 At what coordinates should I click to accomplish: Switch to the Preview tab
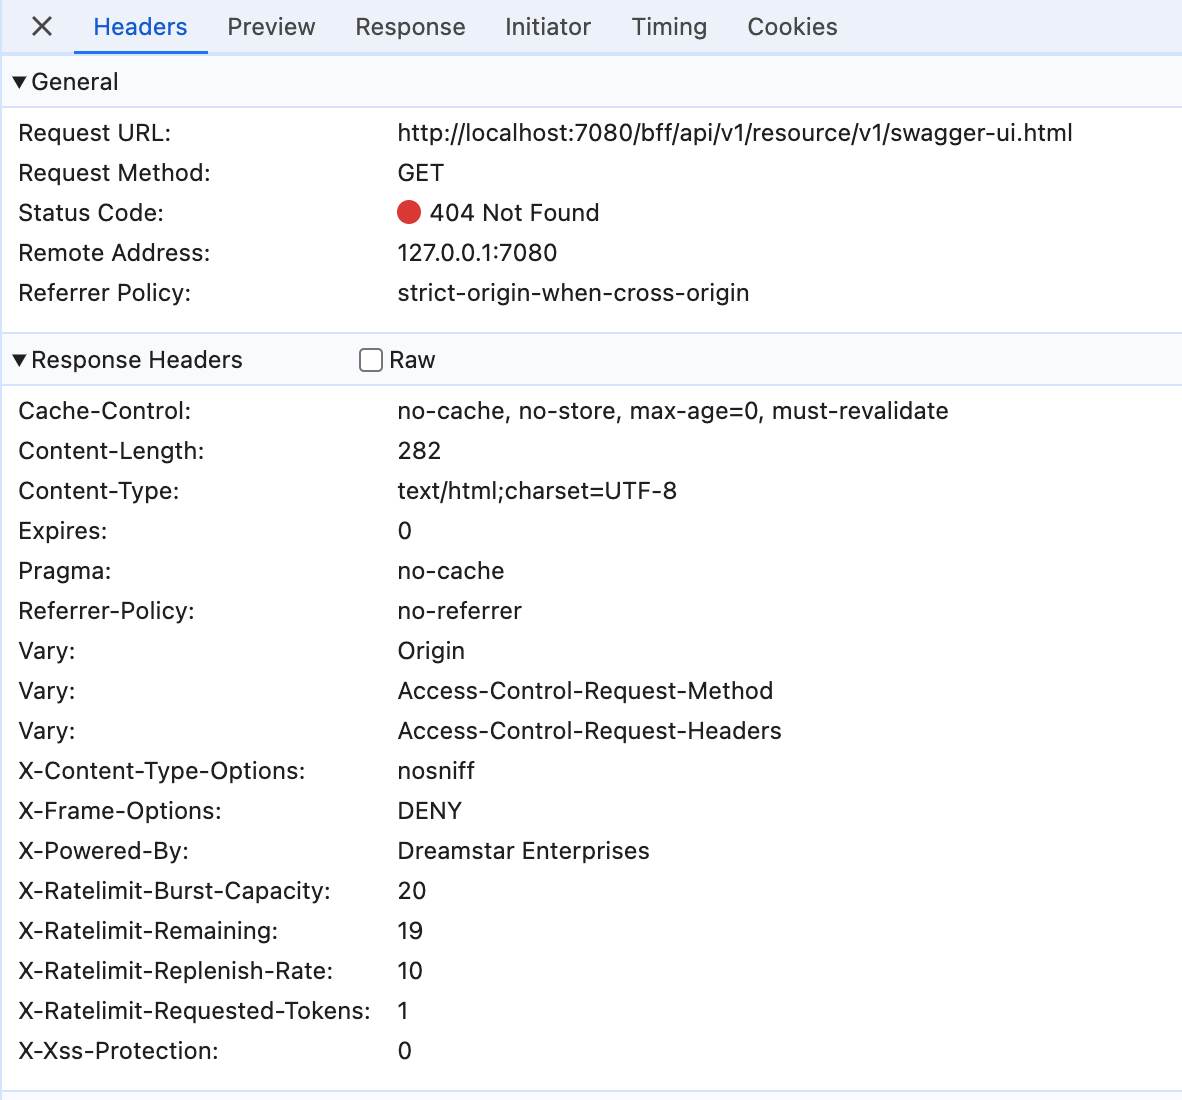(x=270, y=27)
